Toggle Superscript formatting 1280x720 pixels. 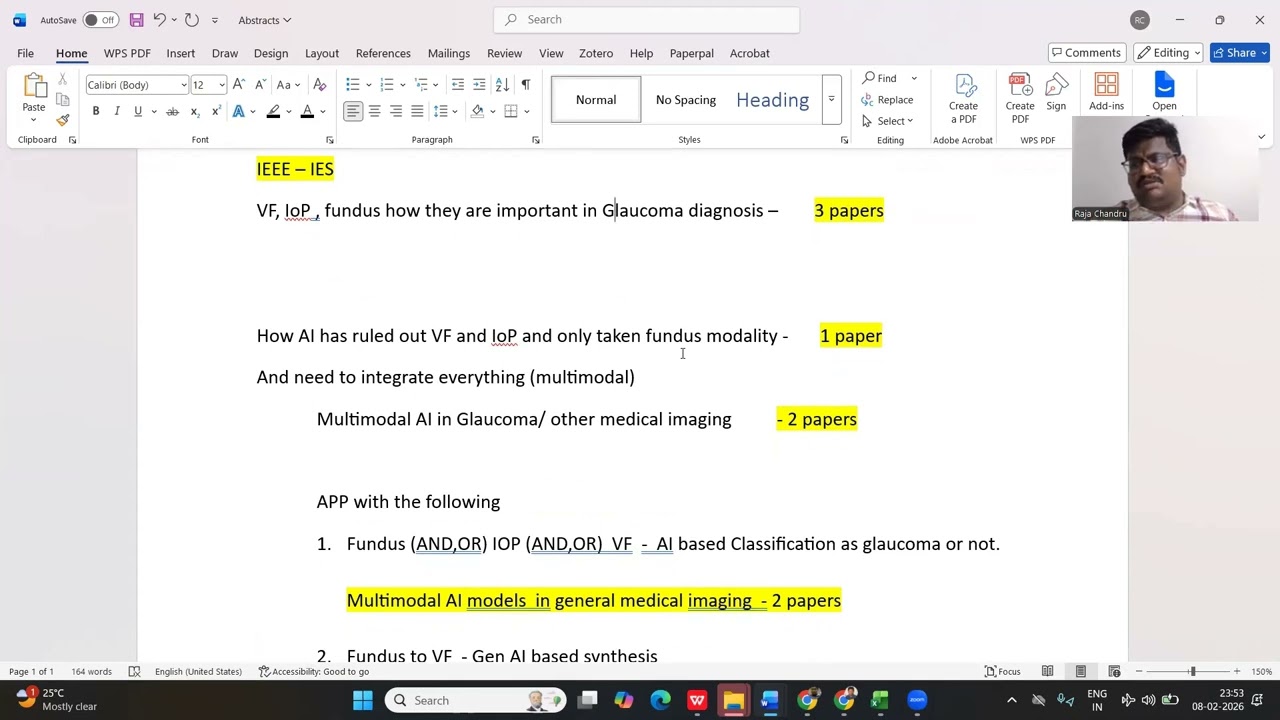(215, 111)
